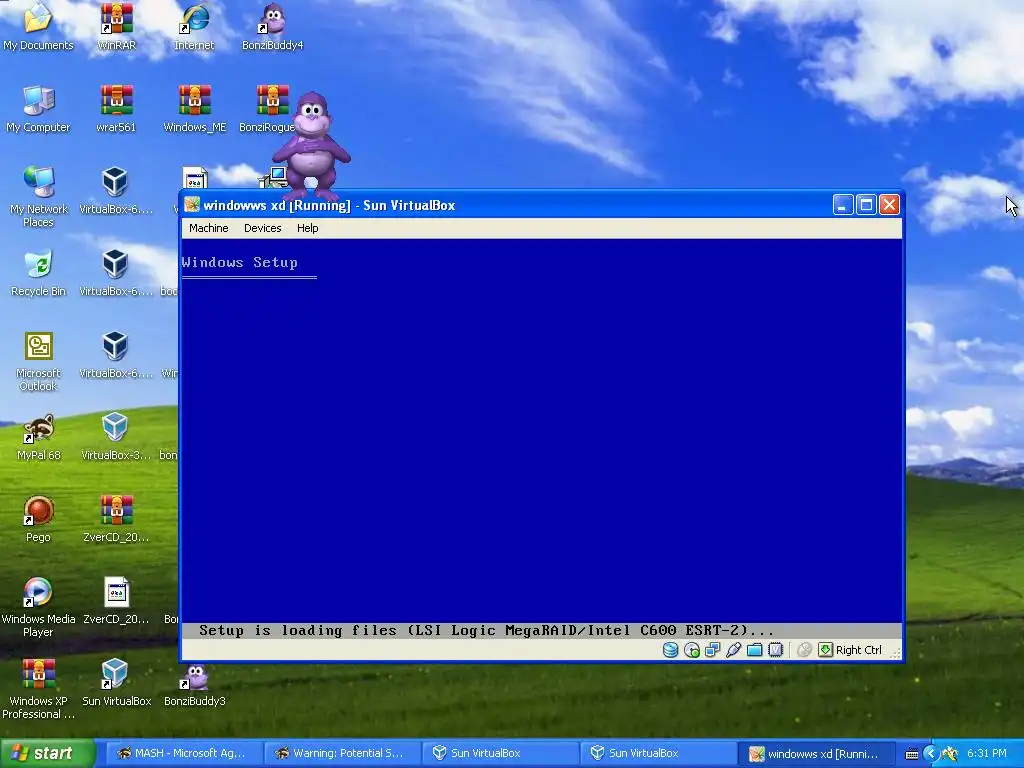
Task: Select the Windows XP Professional archive icon
Action: 39,688
